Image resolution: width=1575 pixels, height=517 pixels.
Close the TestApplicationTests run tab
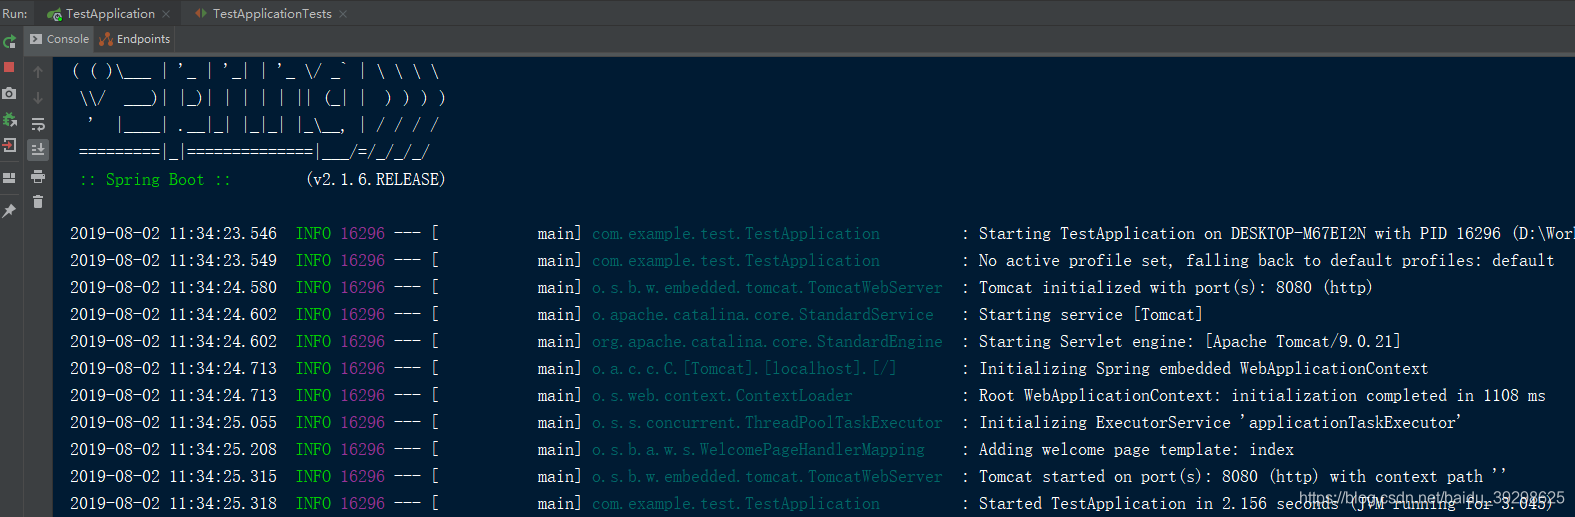click(343, 14)
